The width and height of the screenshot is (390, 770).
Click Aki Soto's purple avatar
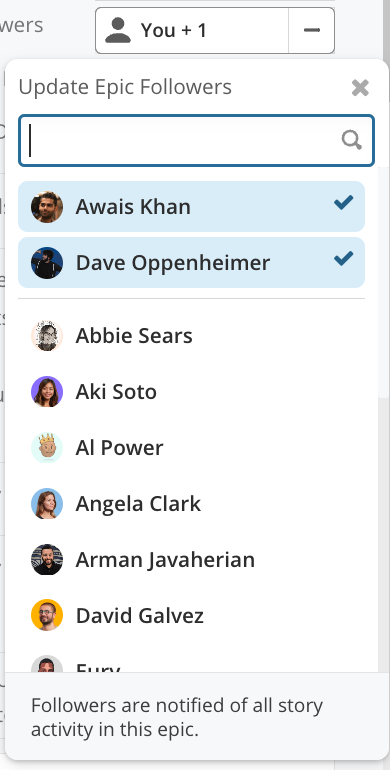47,392
